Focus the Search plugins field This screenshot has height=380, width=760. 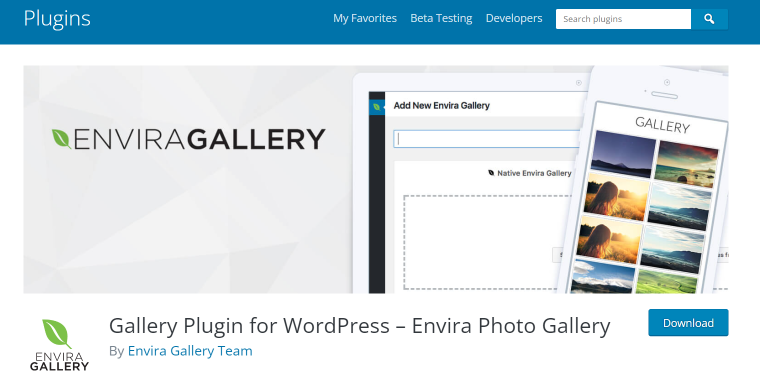[623, 19]
